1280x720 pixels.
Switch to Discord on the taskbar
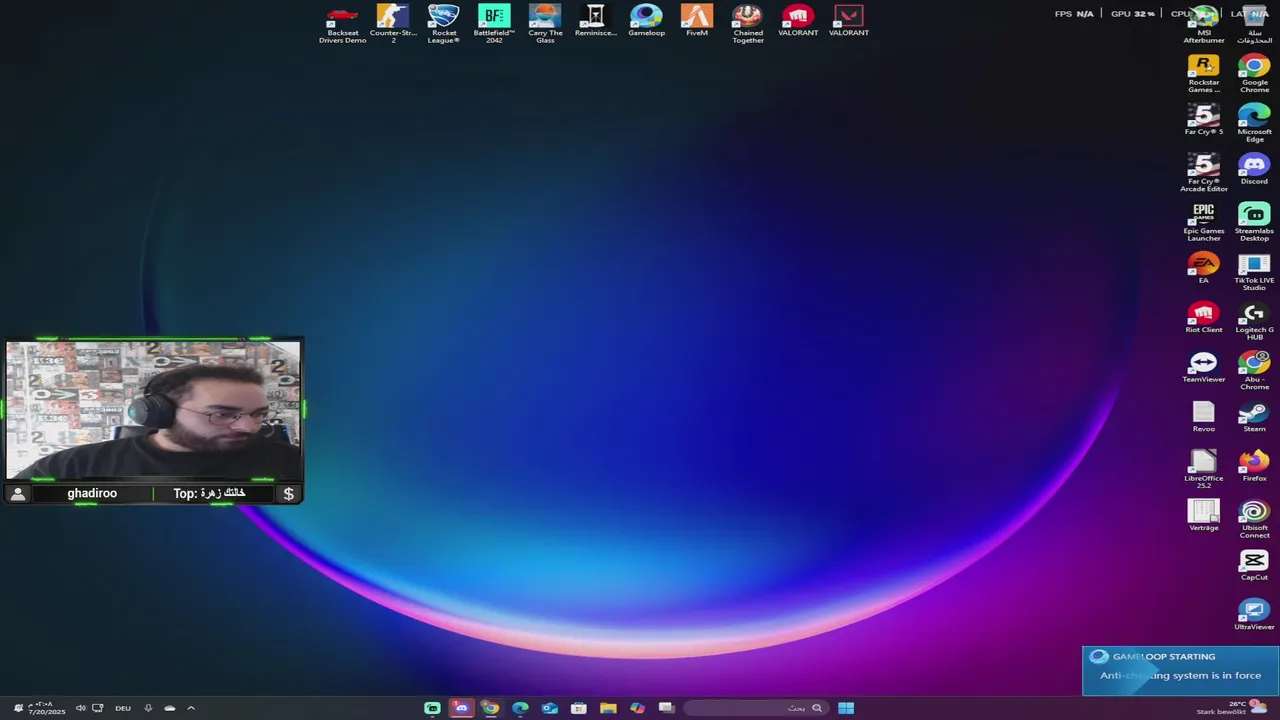click(461, 708)
